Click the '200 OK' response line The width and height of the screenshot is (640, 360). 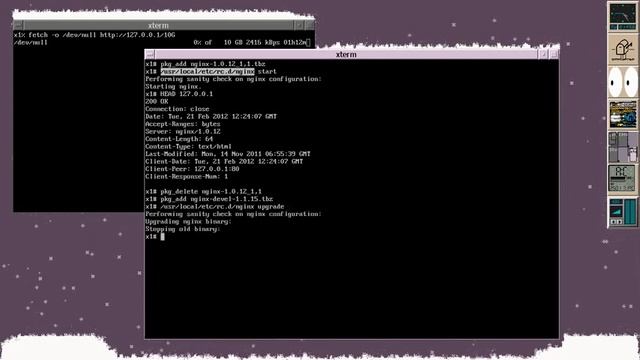[157, 101]
